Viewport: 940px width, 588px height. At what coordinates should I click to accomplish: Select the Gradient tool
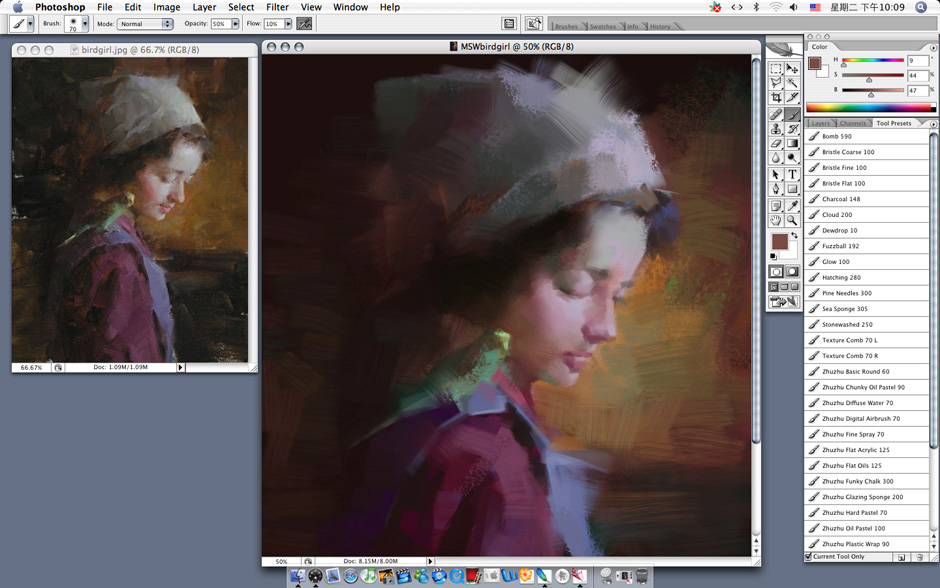pyautogui.click(x=792, y=143)
